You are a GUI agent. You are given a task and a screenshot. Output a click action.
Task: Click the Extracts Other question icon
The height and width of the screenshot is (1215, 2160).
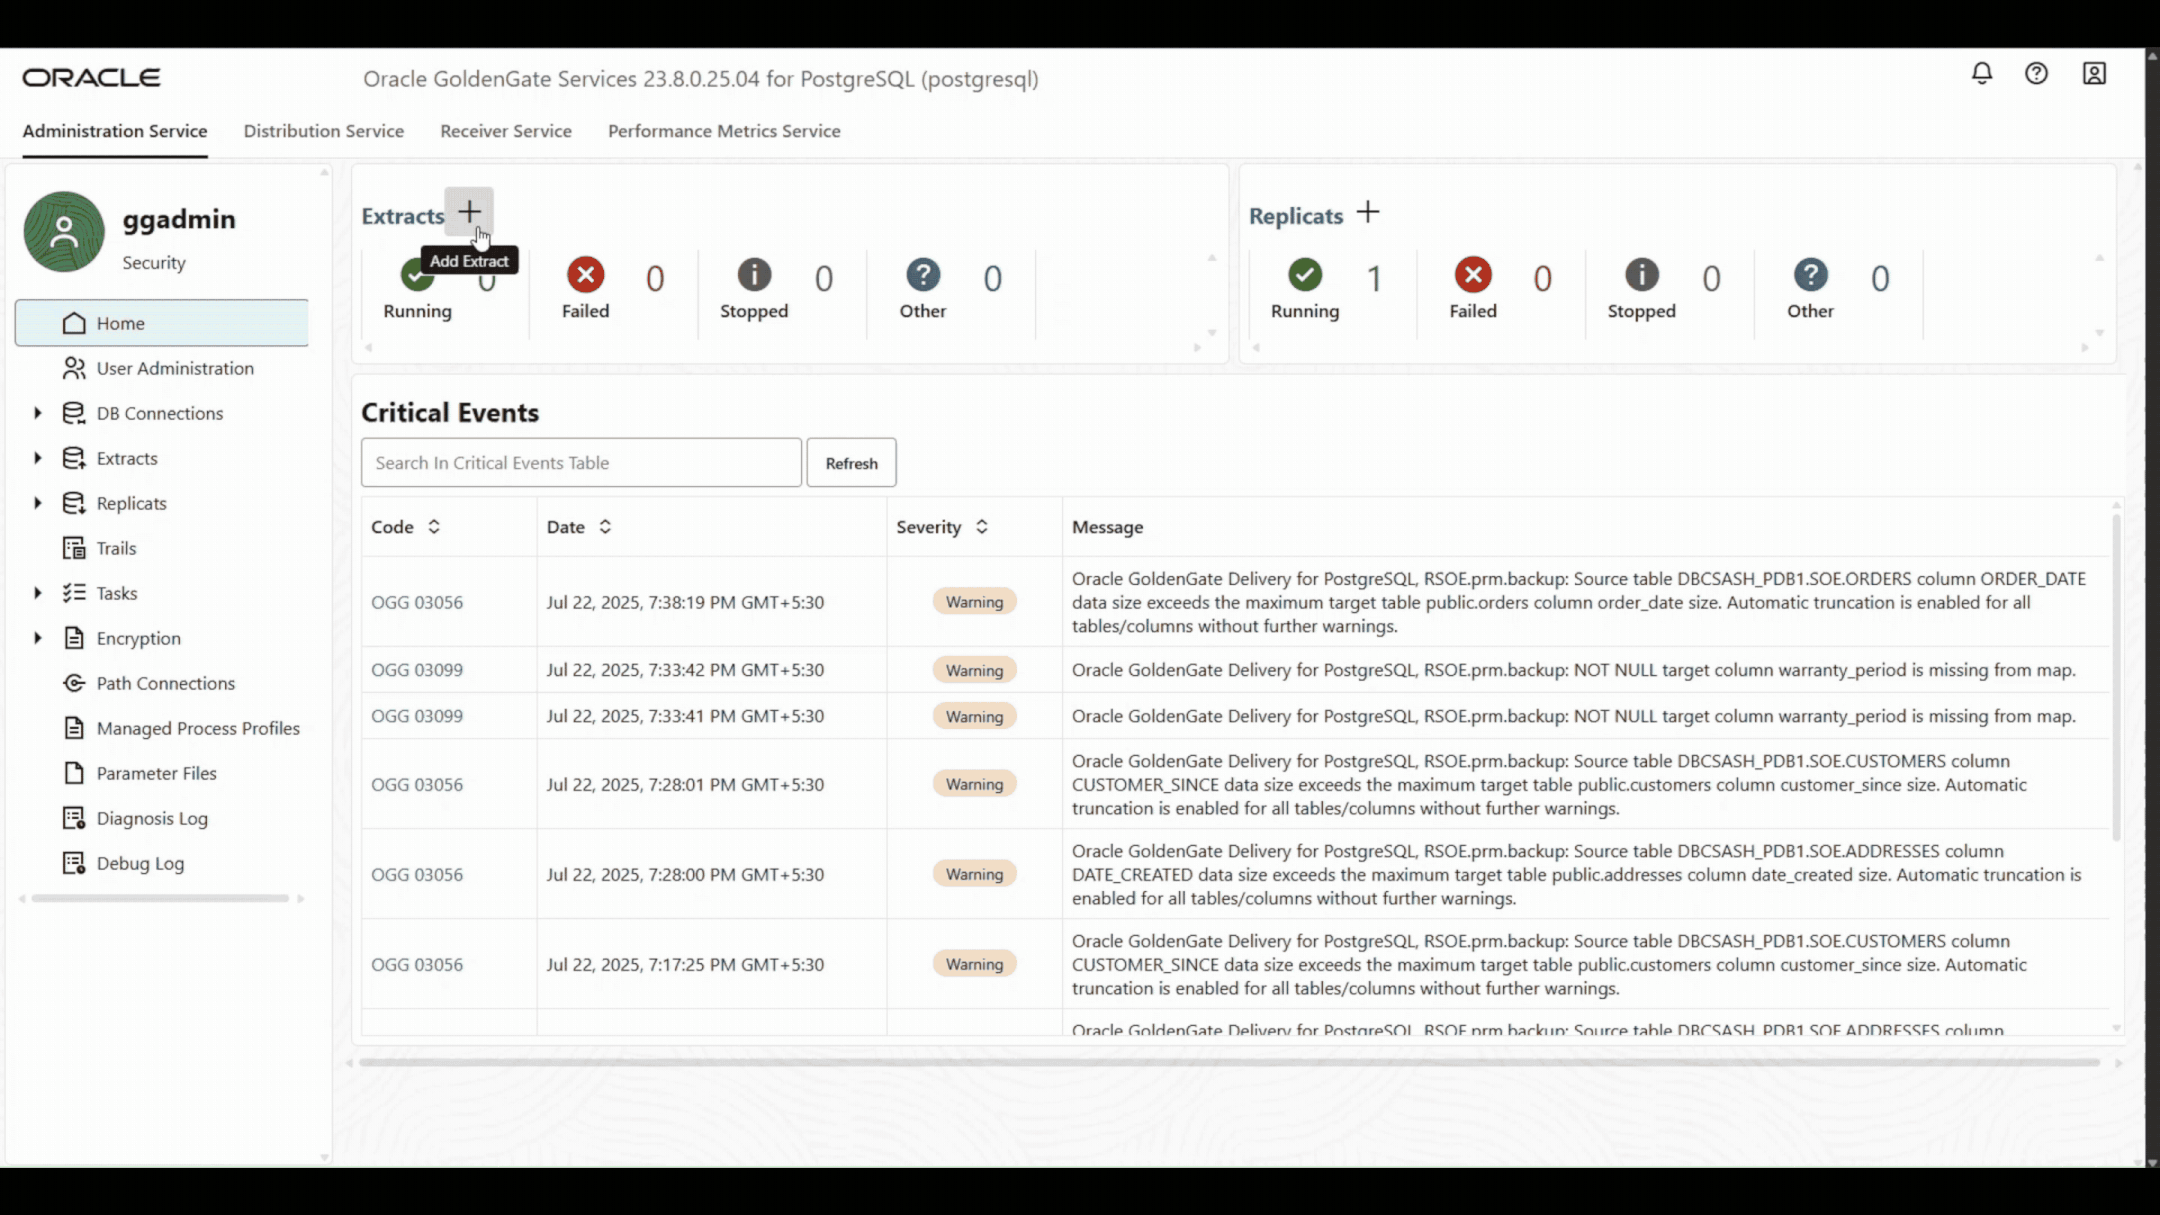(922, 275)
